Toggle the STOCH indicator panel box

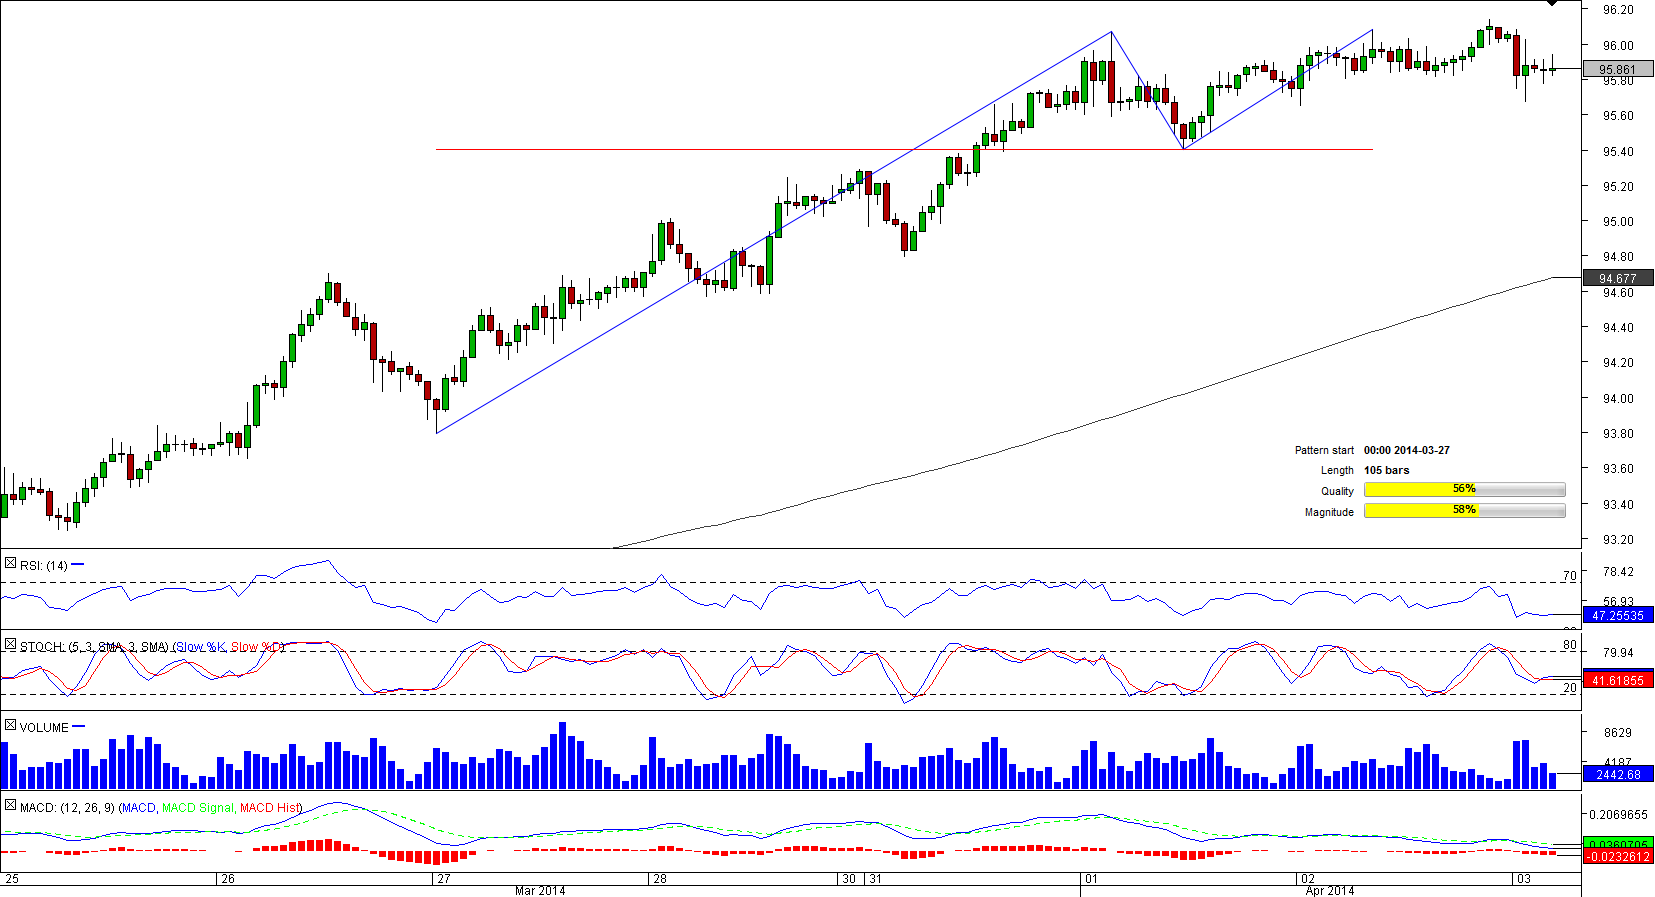pos(10,646)
